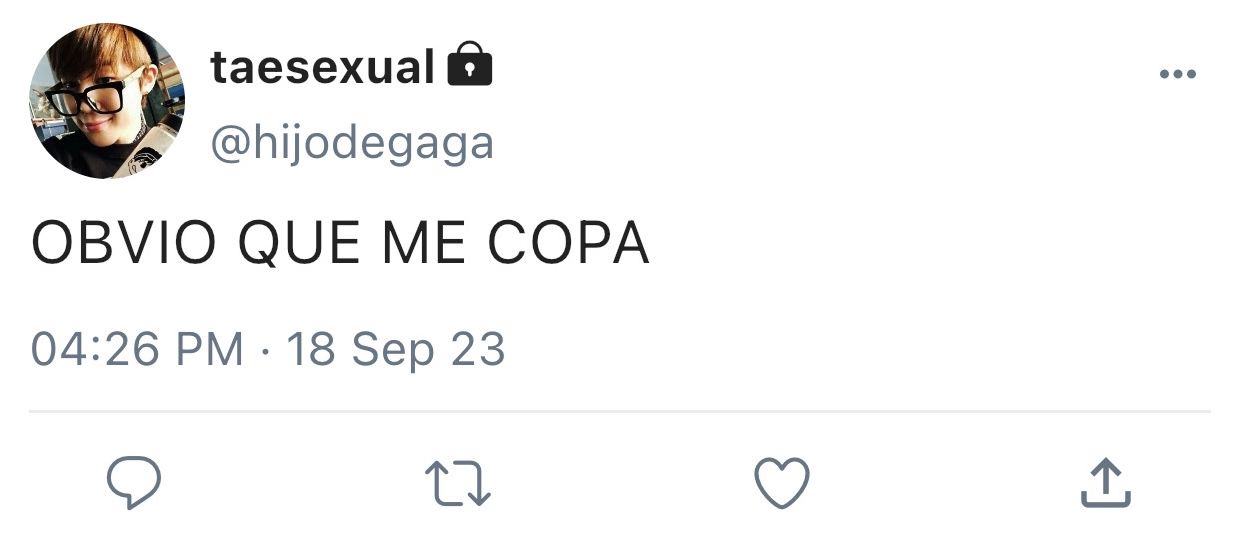Click the PM text in the timestamp
The height and width of the screenshot is (551, 1240).
click(x=210, y=350)
